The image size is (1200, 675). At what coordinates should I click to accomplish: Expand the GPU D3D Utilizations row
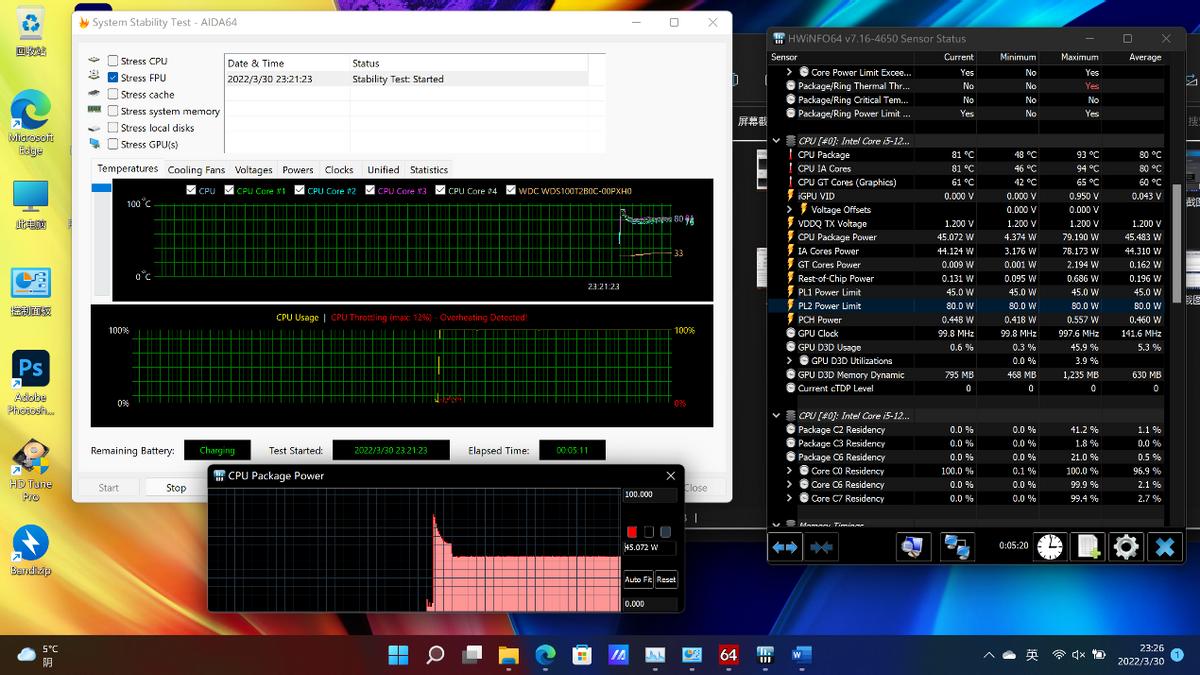790,361
